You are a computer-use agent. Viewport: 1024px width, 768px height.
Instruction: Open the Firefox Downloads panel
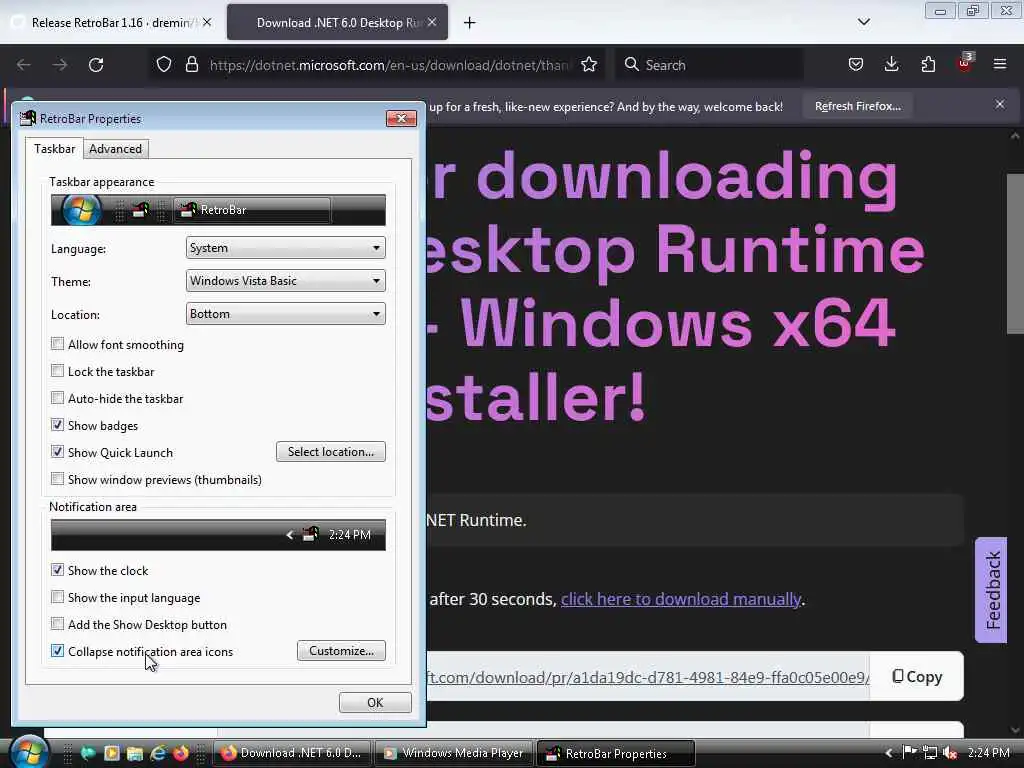point(891,65)
